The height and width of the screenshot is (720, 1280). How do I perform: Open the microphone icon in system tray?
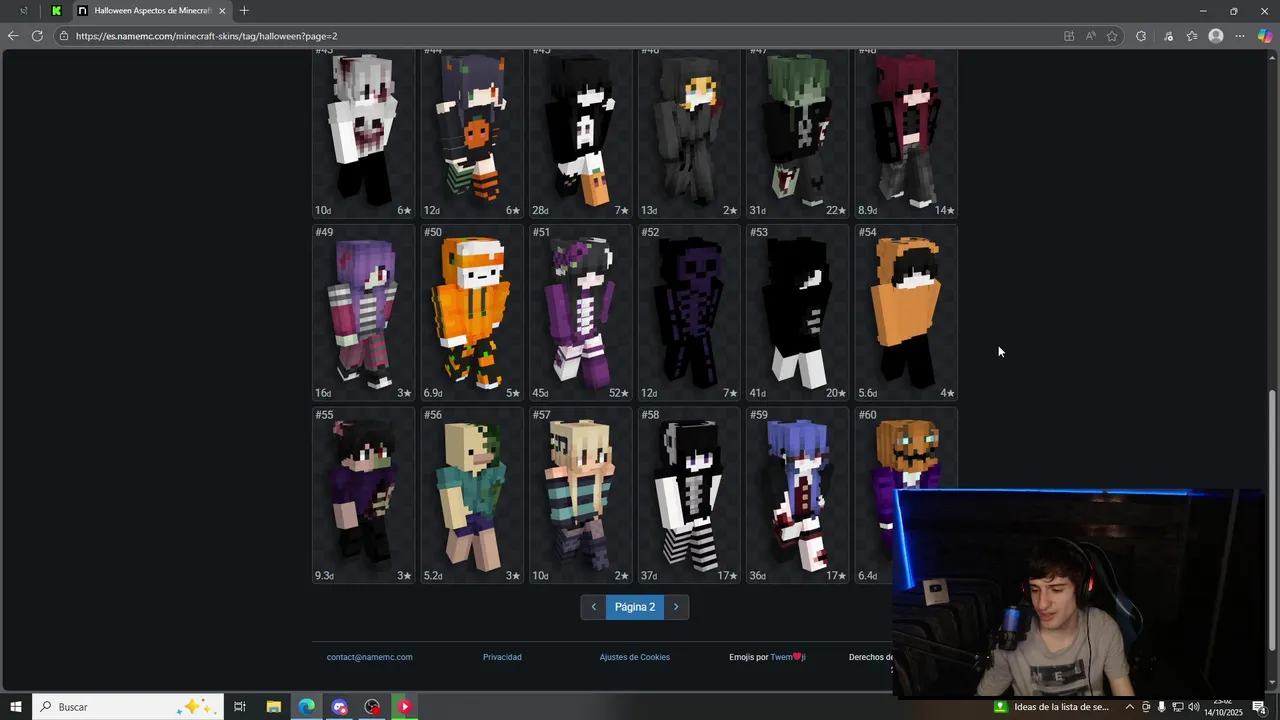pyautogui.click(x=1161, y=707)
